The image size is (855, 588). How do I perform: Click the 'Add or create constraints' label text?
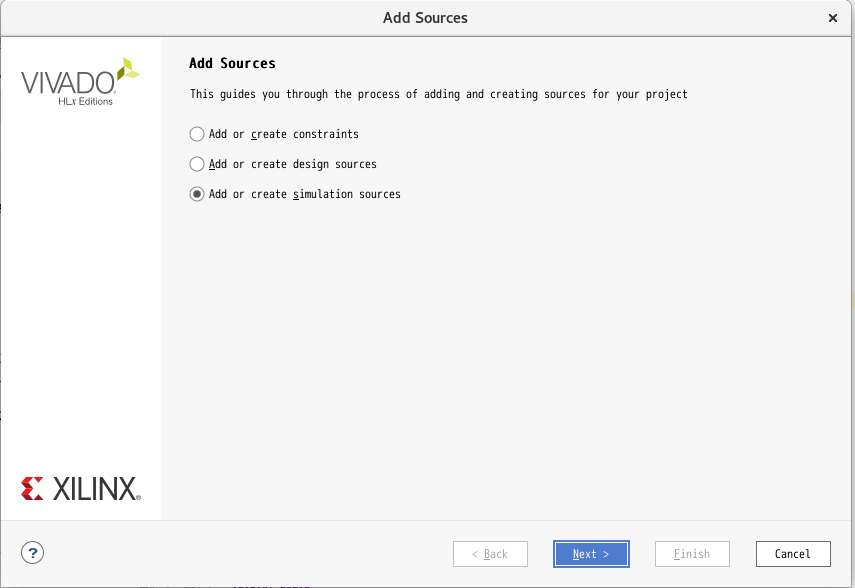(284, 134)
